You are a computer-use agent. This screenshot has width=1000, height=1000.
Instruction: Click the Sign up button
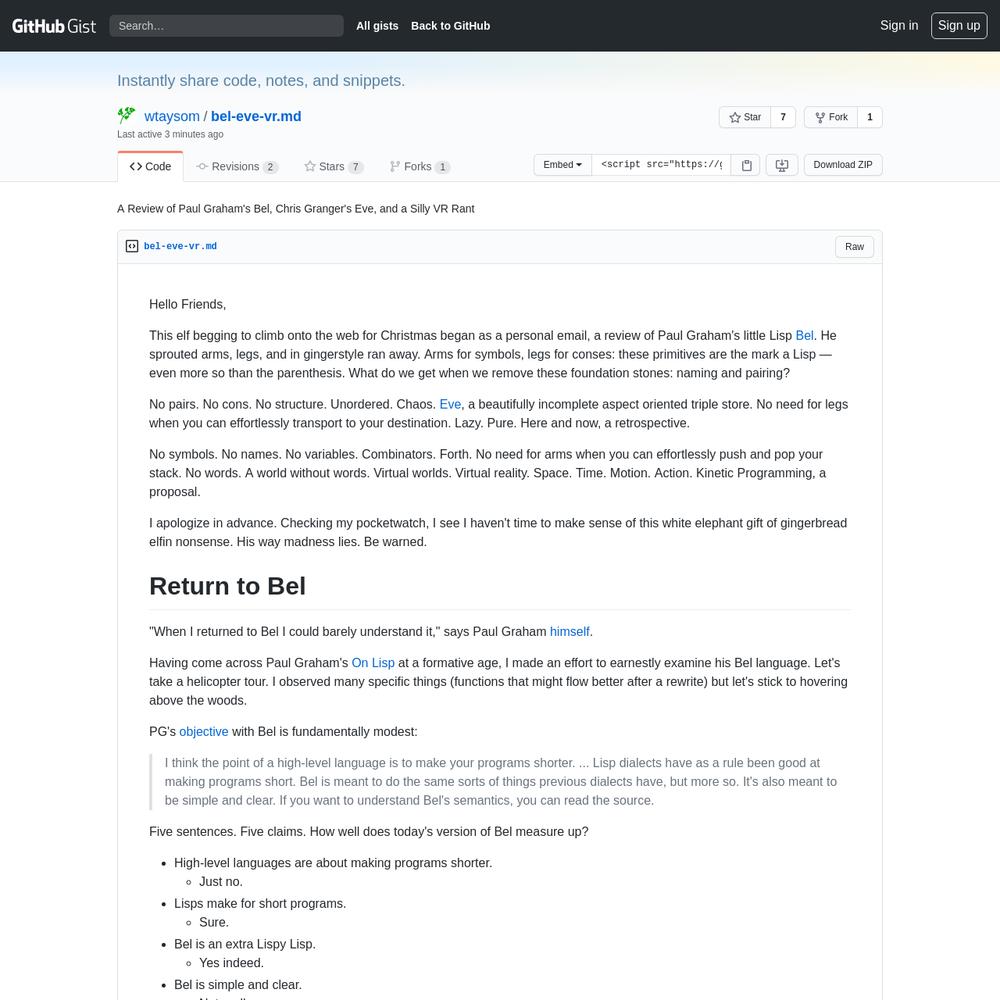coord(959,26)
